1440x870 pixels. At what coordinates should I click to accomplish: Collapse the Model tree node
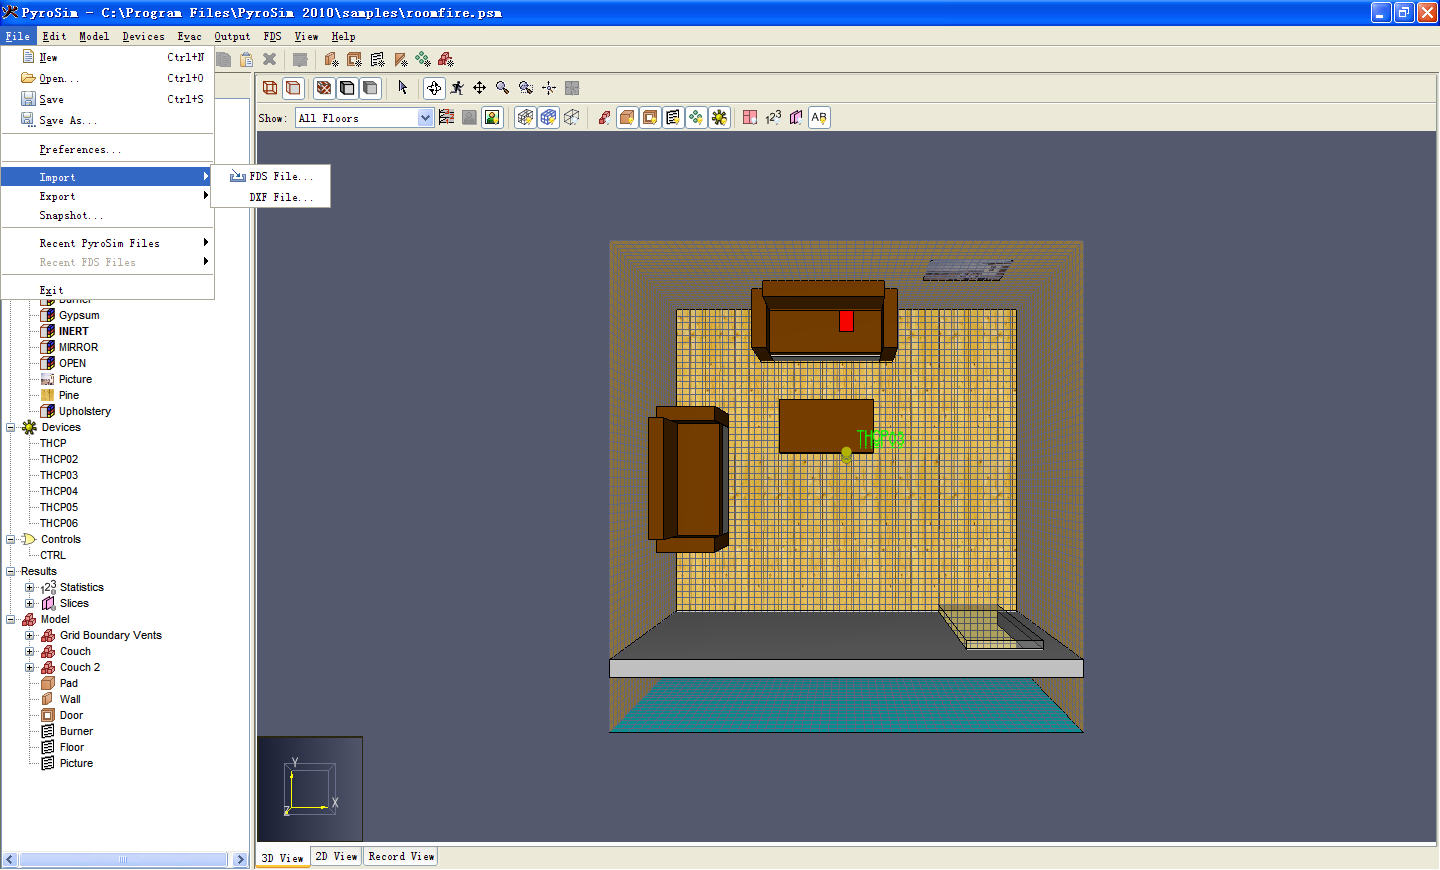(x=11, y=619)
